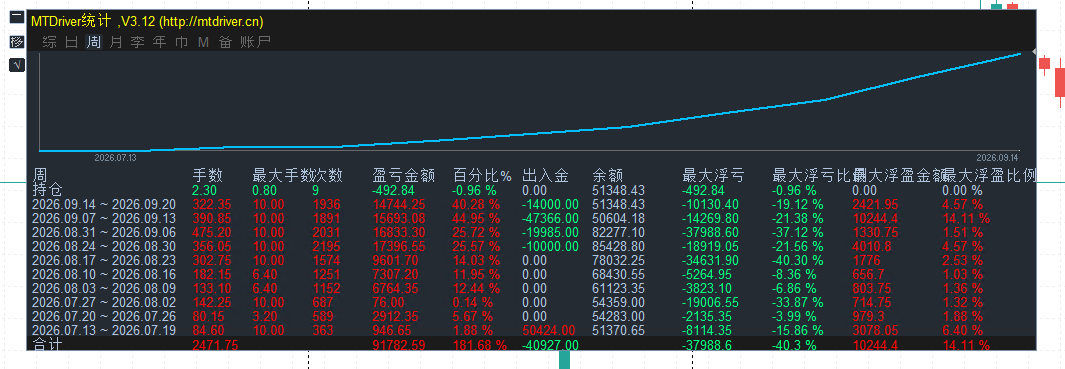1065x369 pixels.
Task: Click chart end date 2026.09.14
Action: pyautogui.click(x=998, y=157)
